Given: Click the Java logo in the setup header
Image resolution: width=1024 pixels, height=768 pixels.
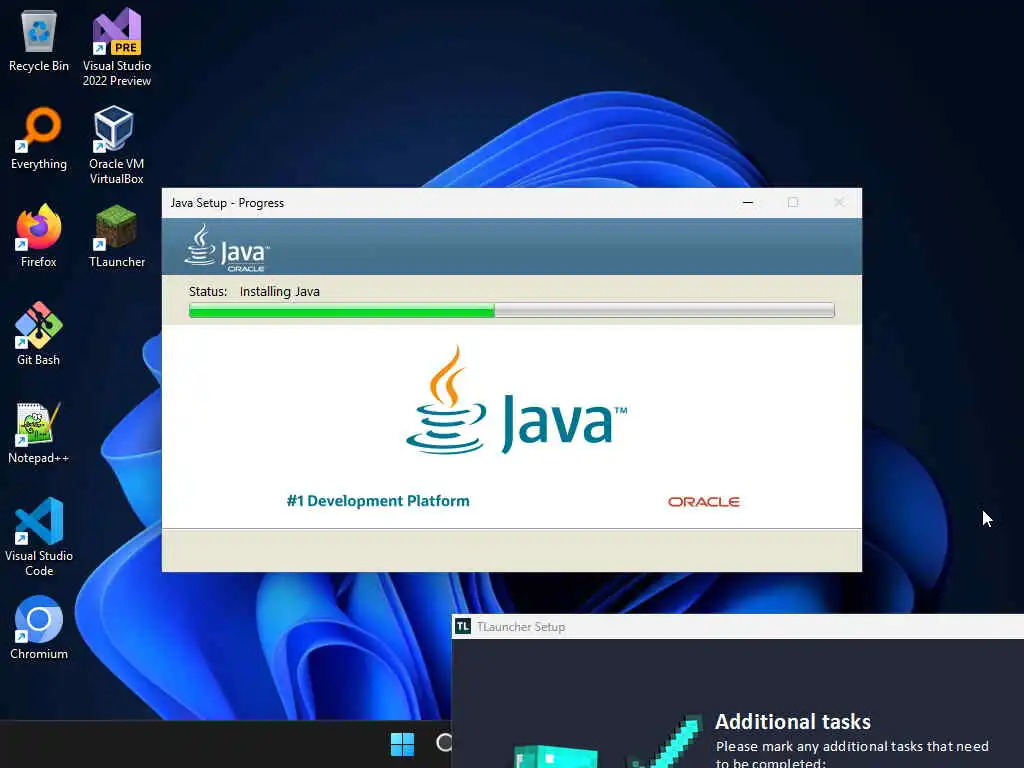Looking at the screenshot, I should (227, 248).
